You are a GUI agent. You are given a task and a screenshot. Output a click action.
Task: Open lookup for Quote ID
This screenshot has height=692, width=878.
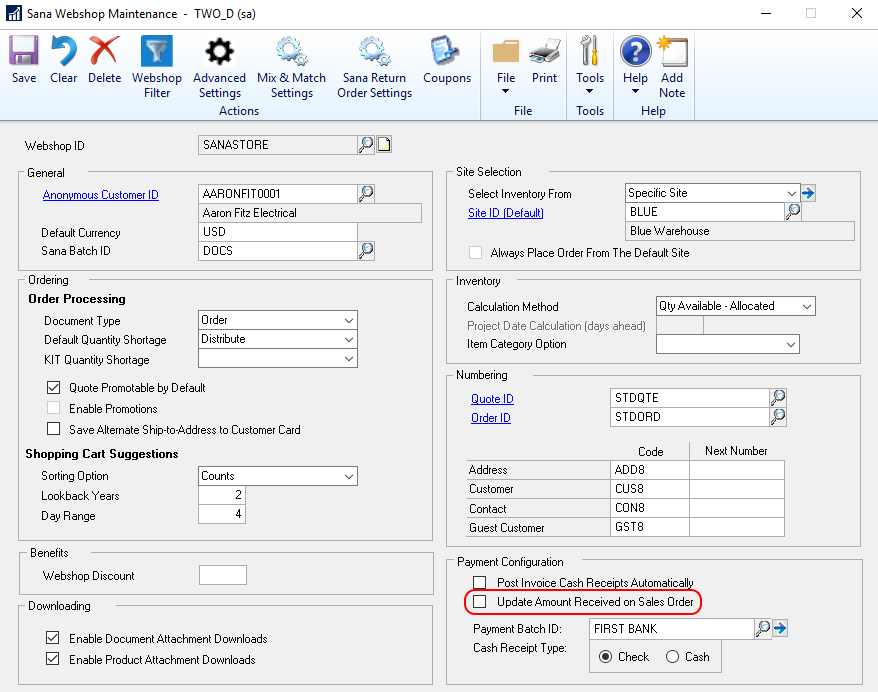click(778, 398)
